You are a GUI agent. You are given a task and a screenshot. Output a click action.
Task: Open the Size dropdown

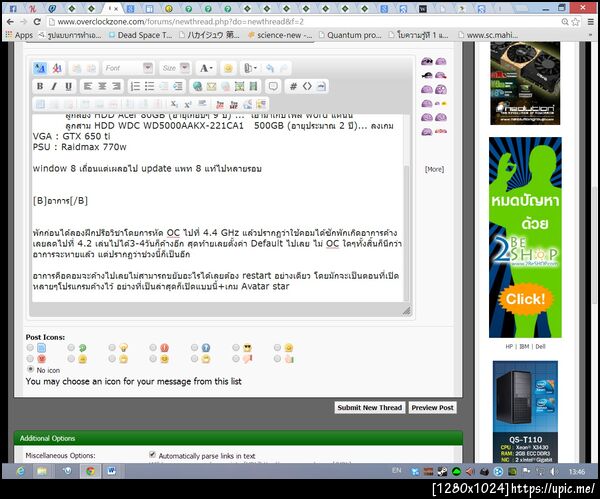click(175, 68)
